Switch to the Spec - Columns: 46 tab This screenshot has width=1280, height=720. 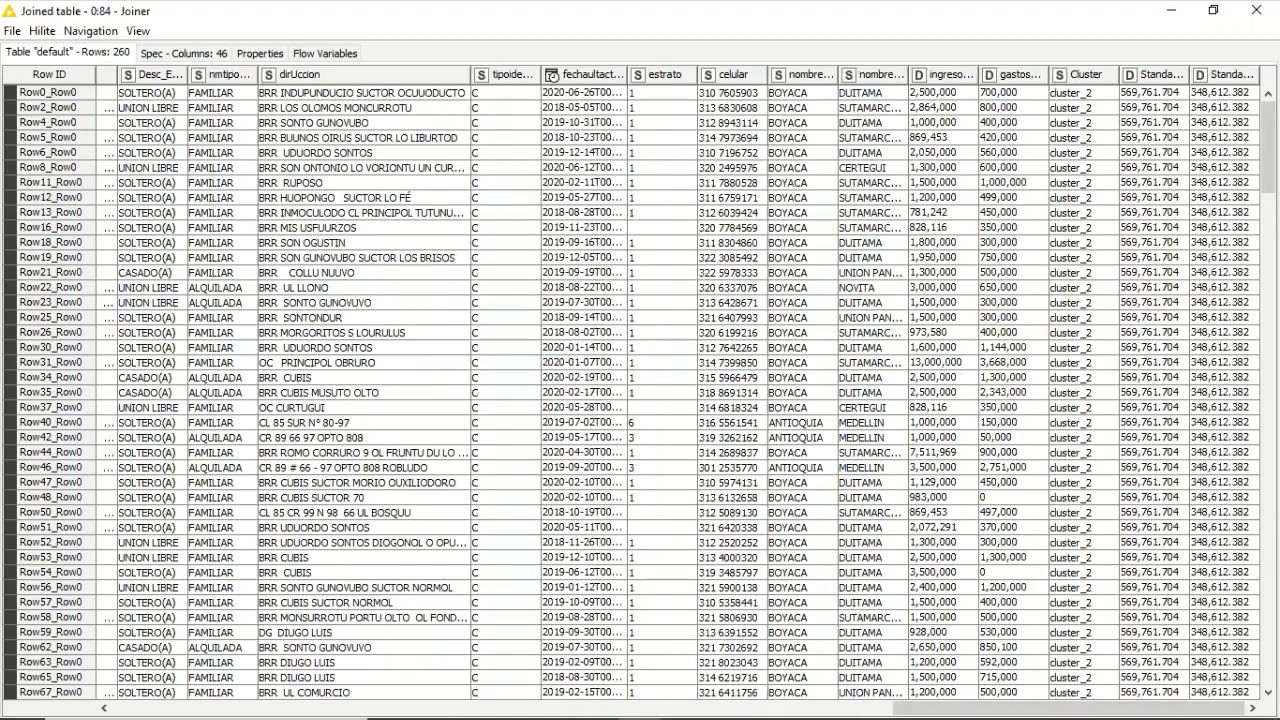184,54
